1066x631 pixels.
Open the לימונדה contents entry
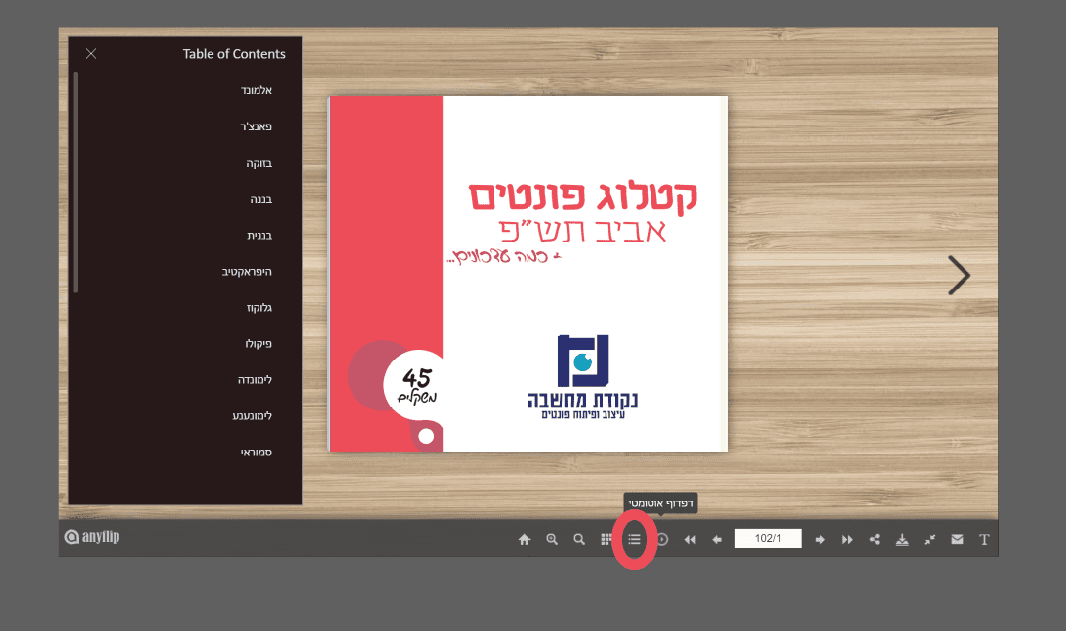point(255,380)
